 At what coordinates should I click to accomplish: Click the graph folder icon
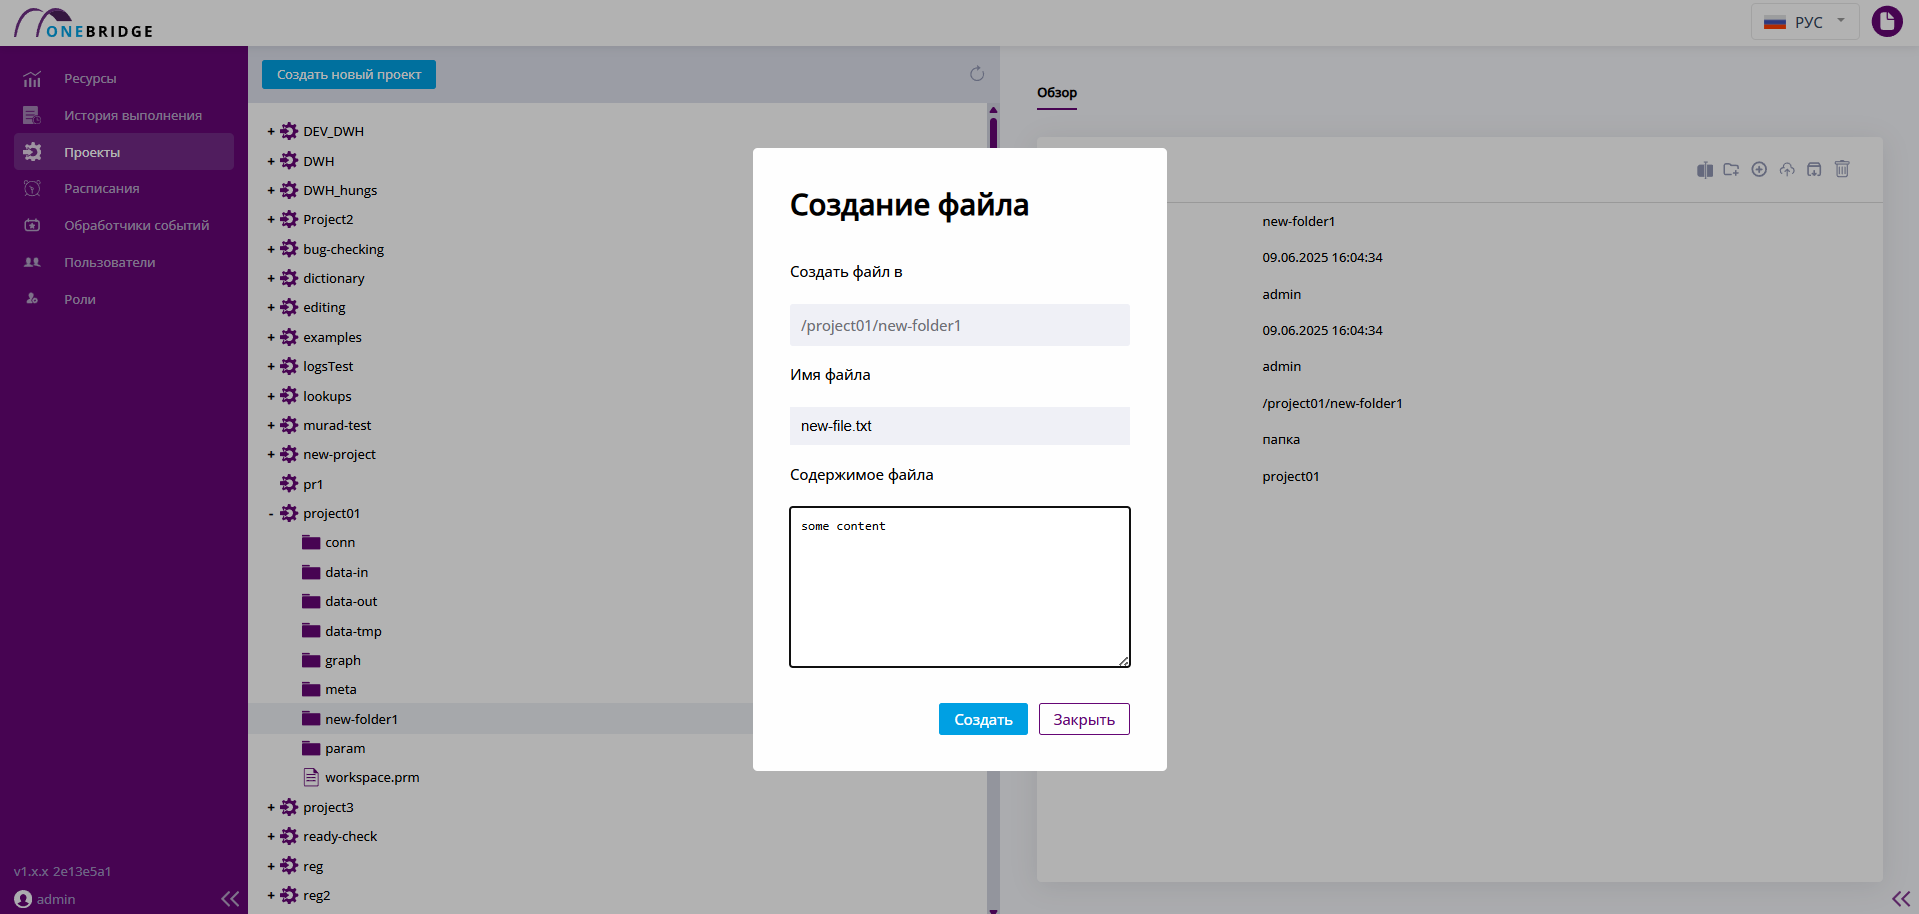coord(311,660)
